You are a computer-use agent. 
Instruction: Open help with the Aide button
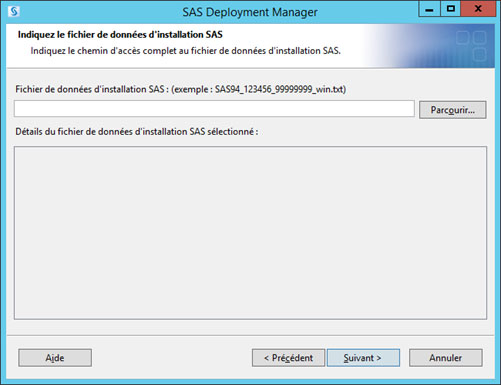55,358
